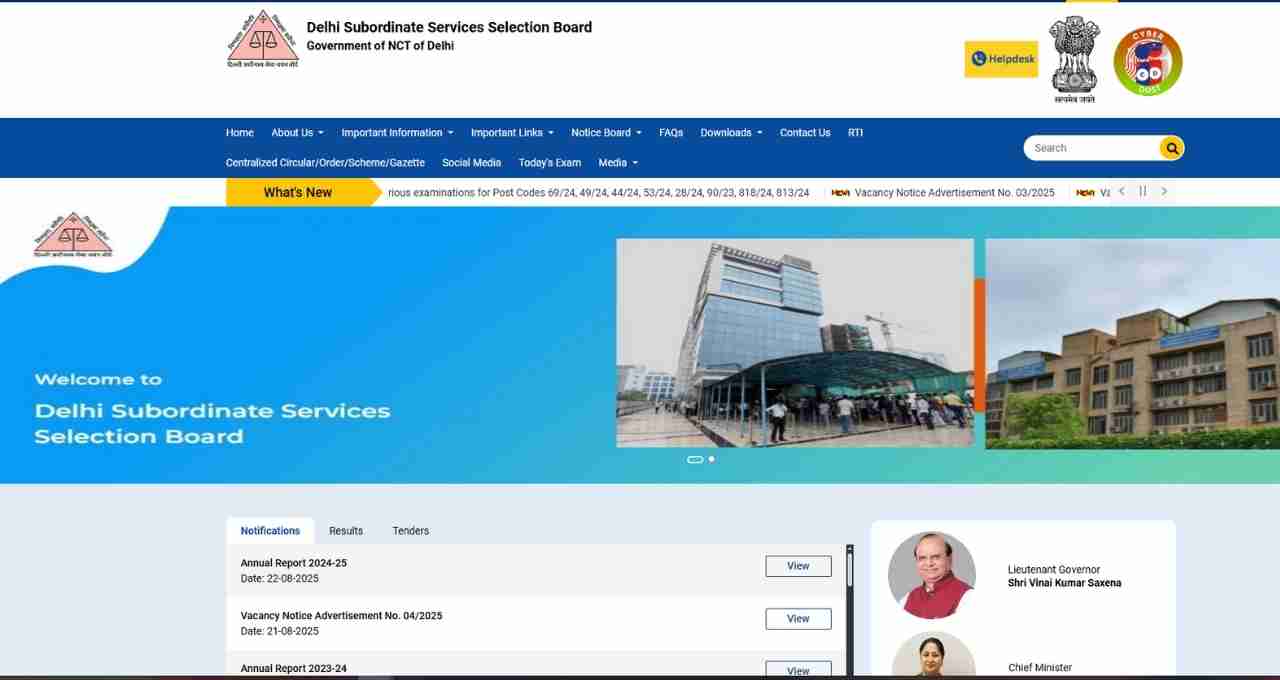
Task: Click the 'Date: 22-08-2025' text
Action: (x=280, y=579)
